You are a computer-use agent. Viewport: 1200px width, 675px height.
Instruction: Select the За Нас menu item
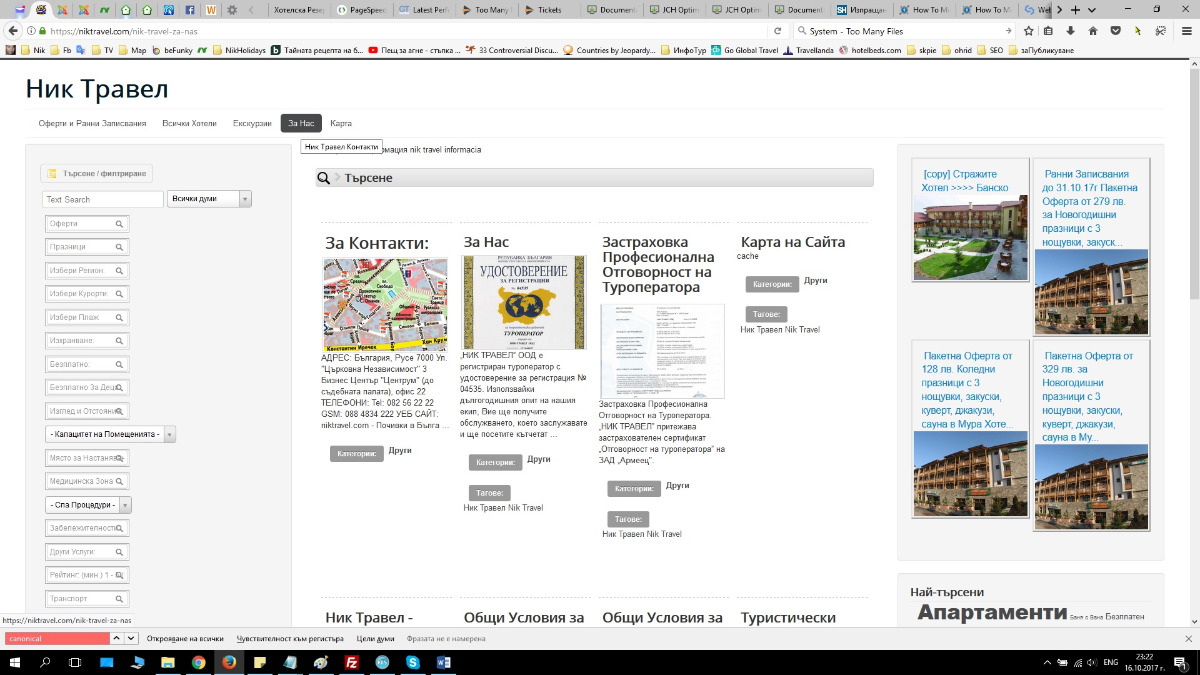301,123
